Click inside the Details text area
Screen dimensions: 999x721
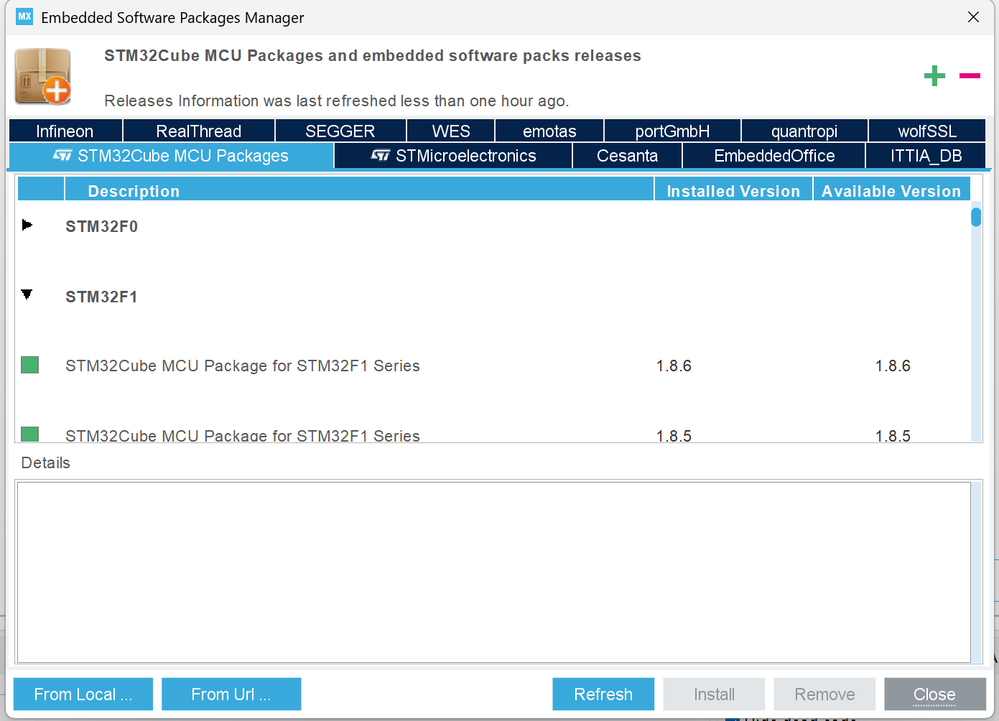[494, 572]
